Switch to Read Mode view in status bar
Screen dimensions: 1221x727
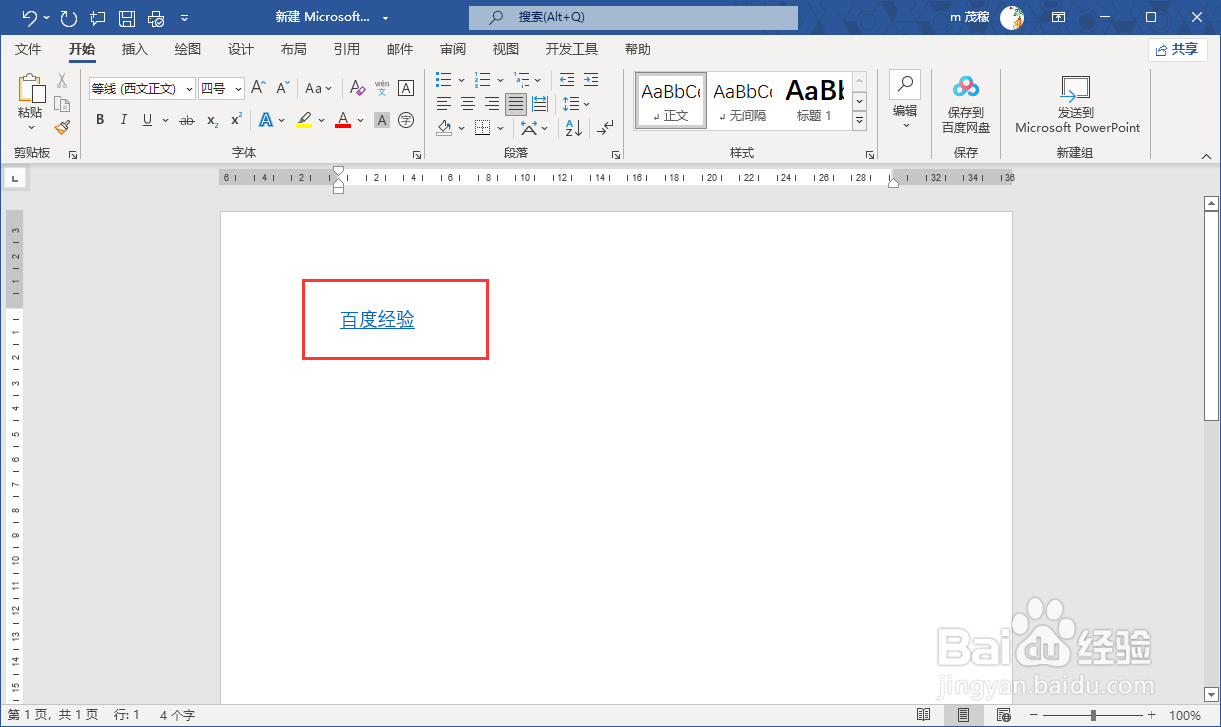[x=924, y=715]
